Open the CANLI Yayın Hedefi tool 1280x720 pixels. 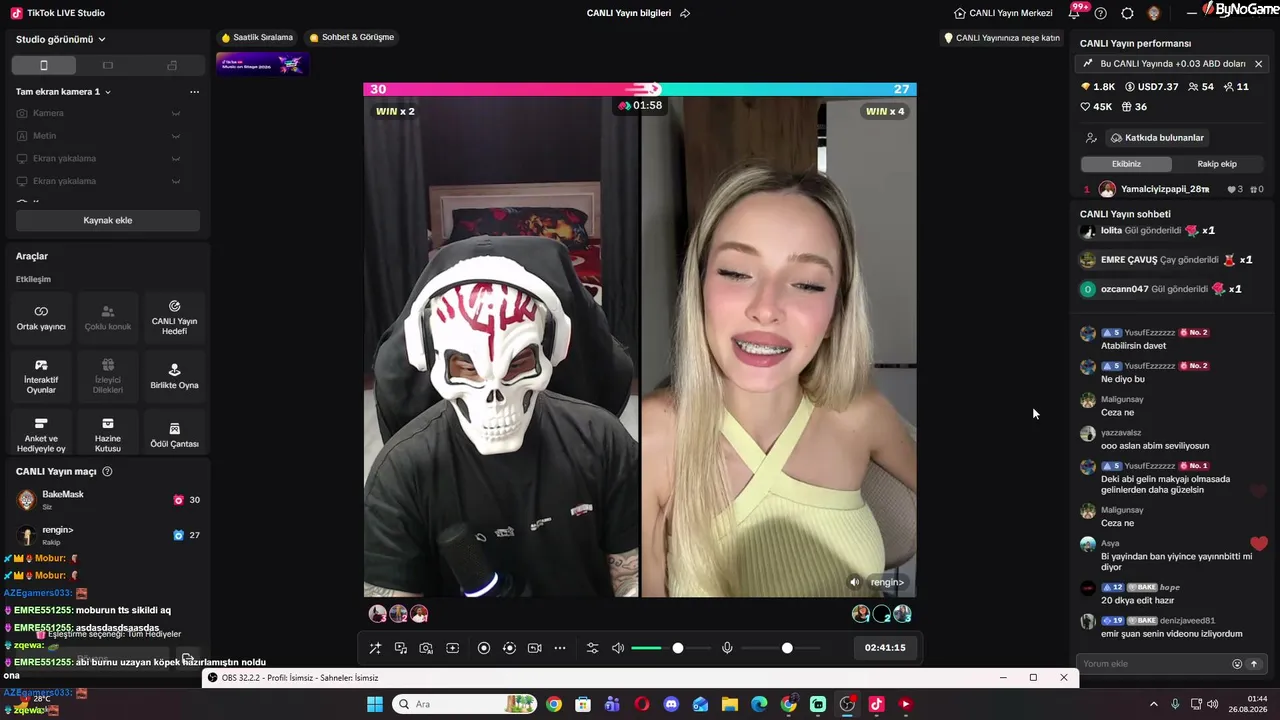(x=174, y=319)
